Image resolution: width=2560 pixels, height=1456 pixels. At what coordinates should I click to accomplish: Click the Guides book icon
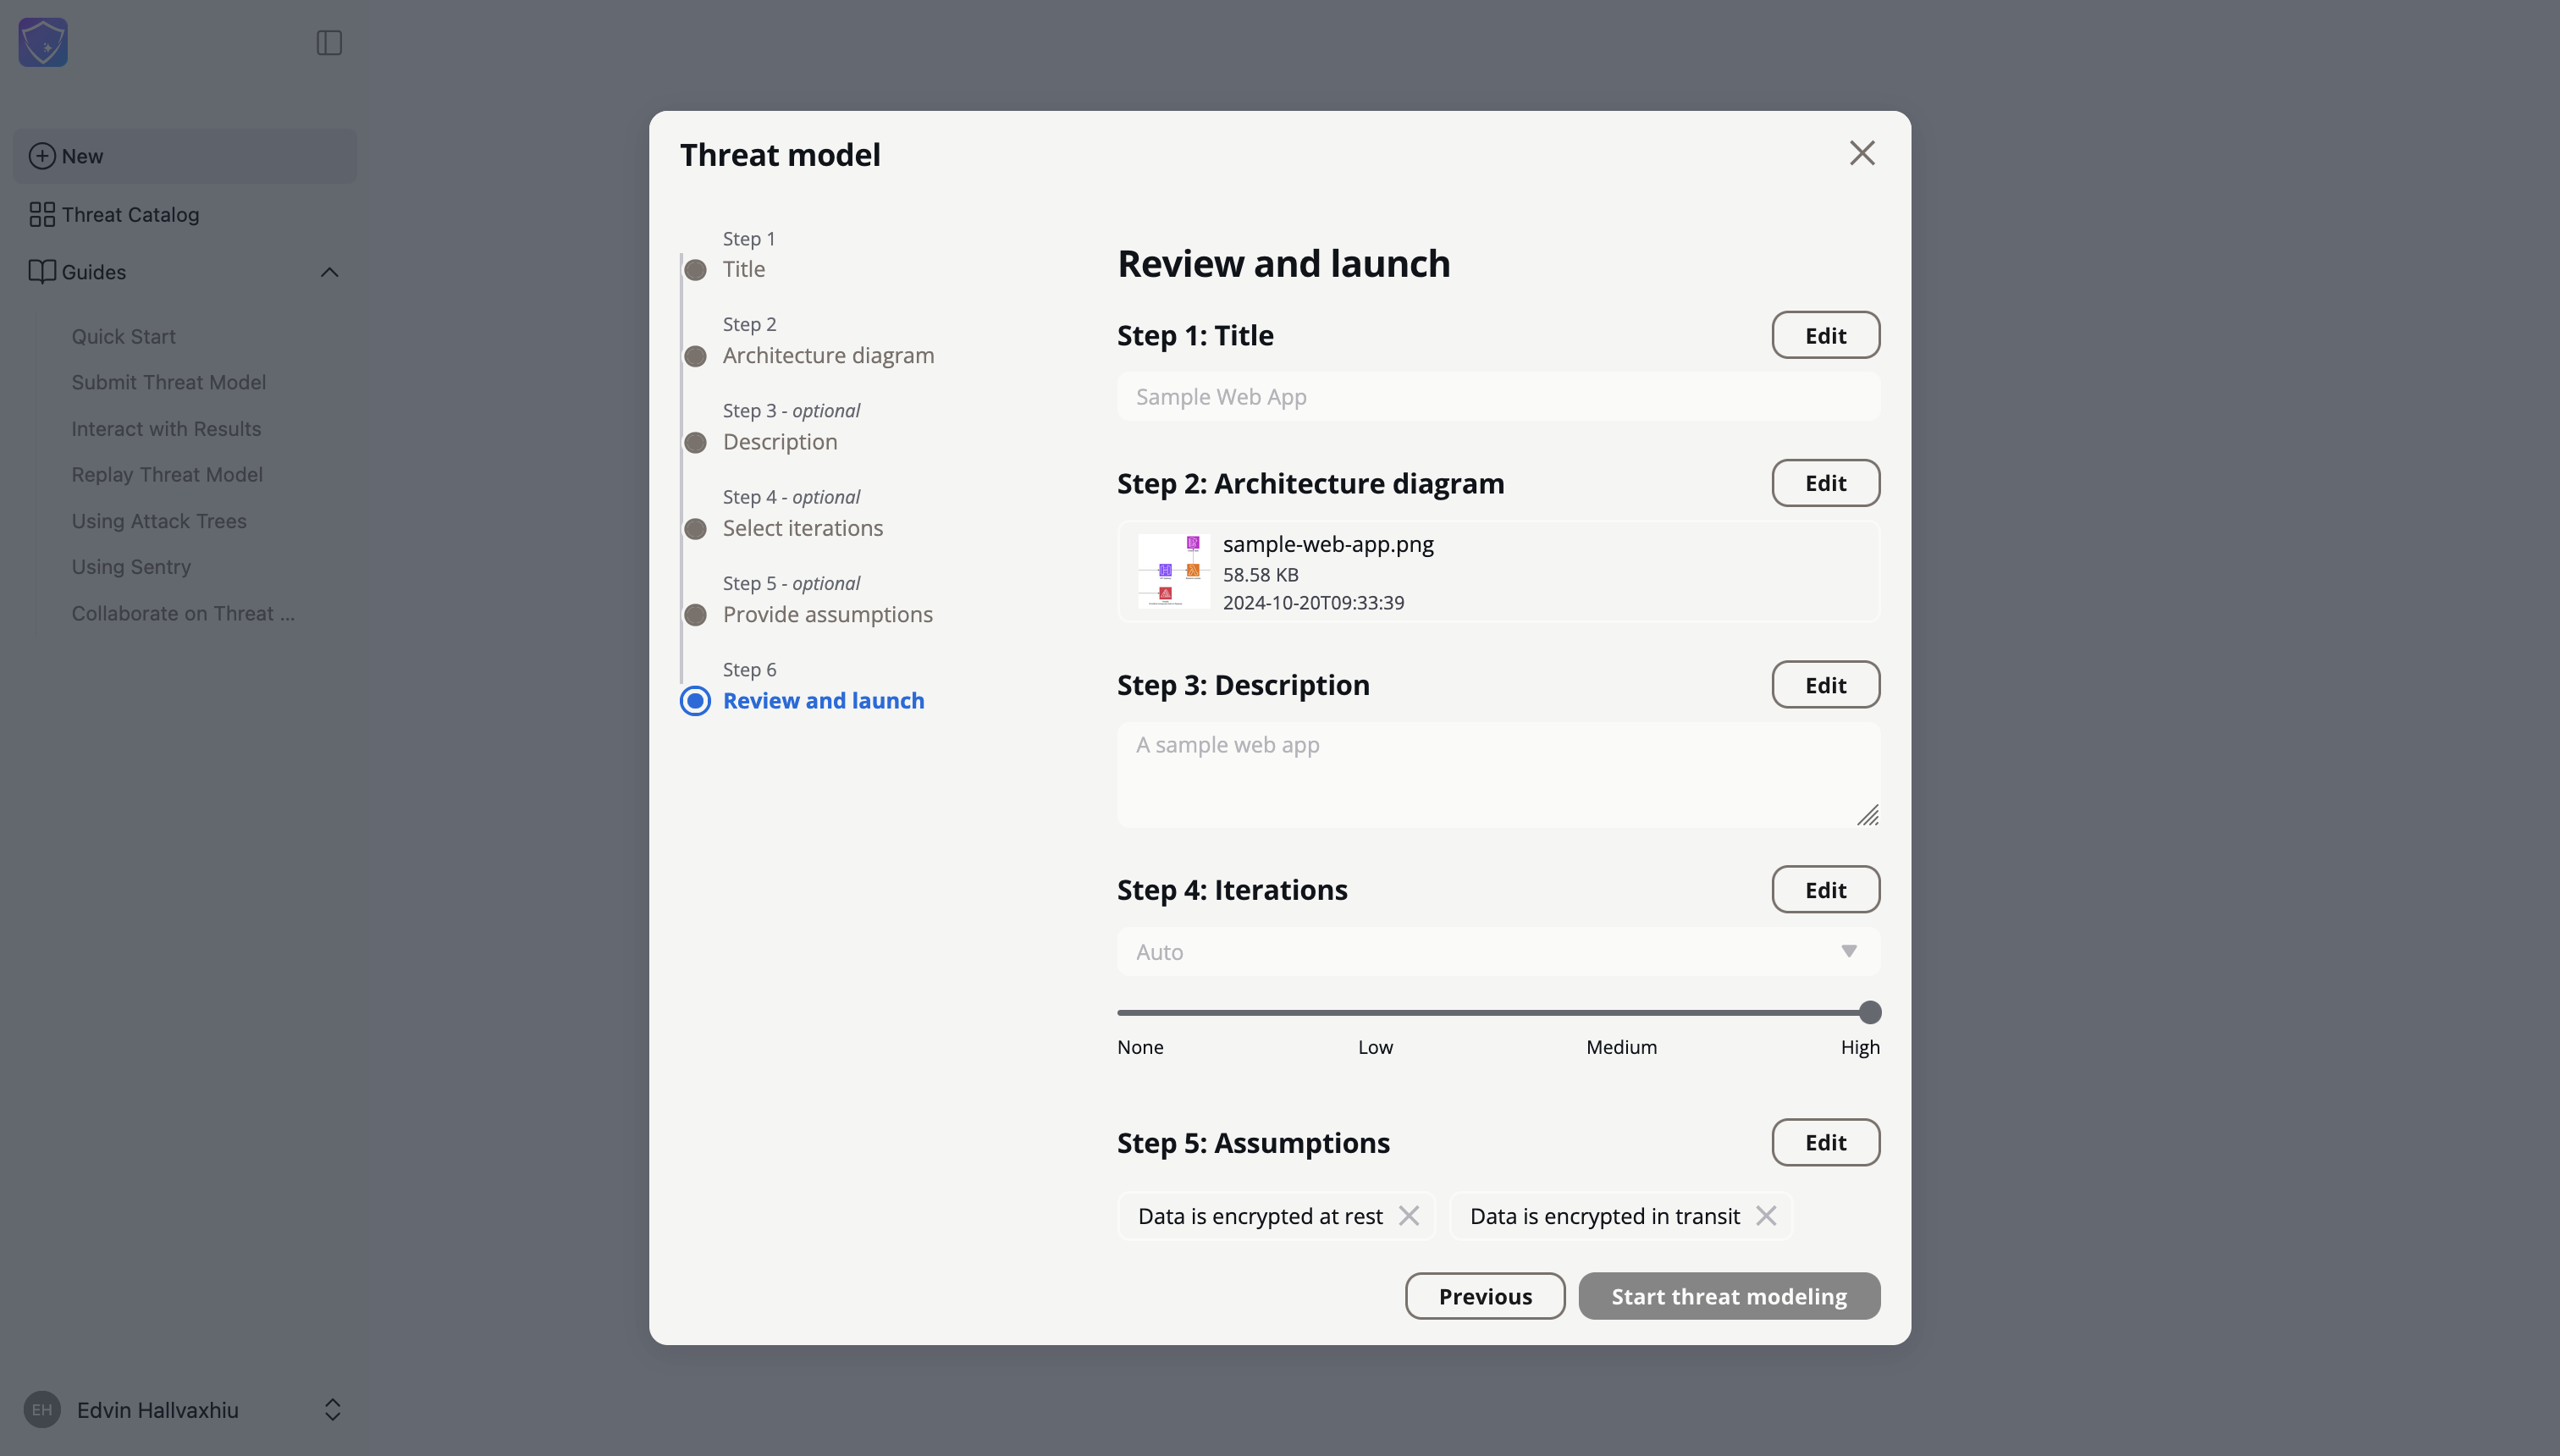(x=42, y=272)
